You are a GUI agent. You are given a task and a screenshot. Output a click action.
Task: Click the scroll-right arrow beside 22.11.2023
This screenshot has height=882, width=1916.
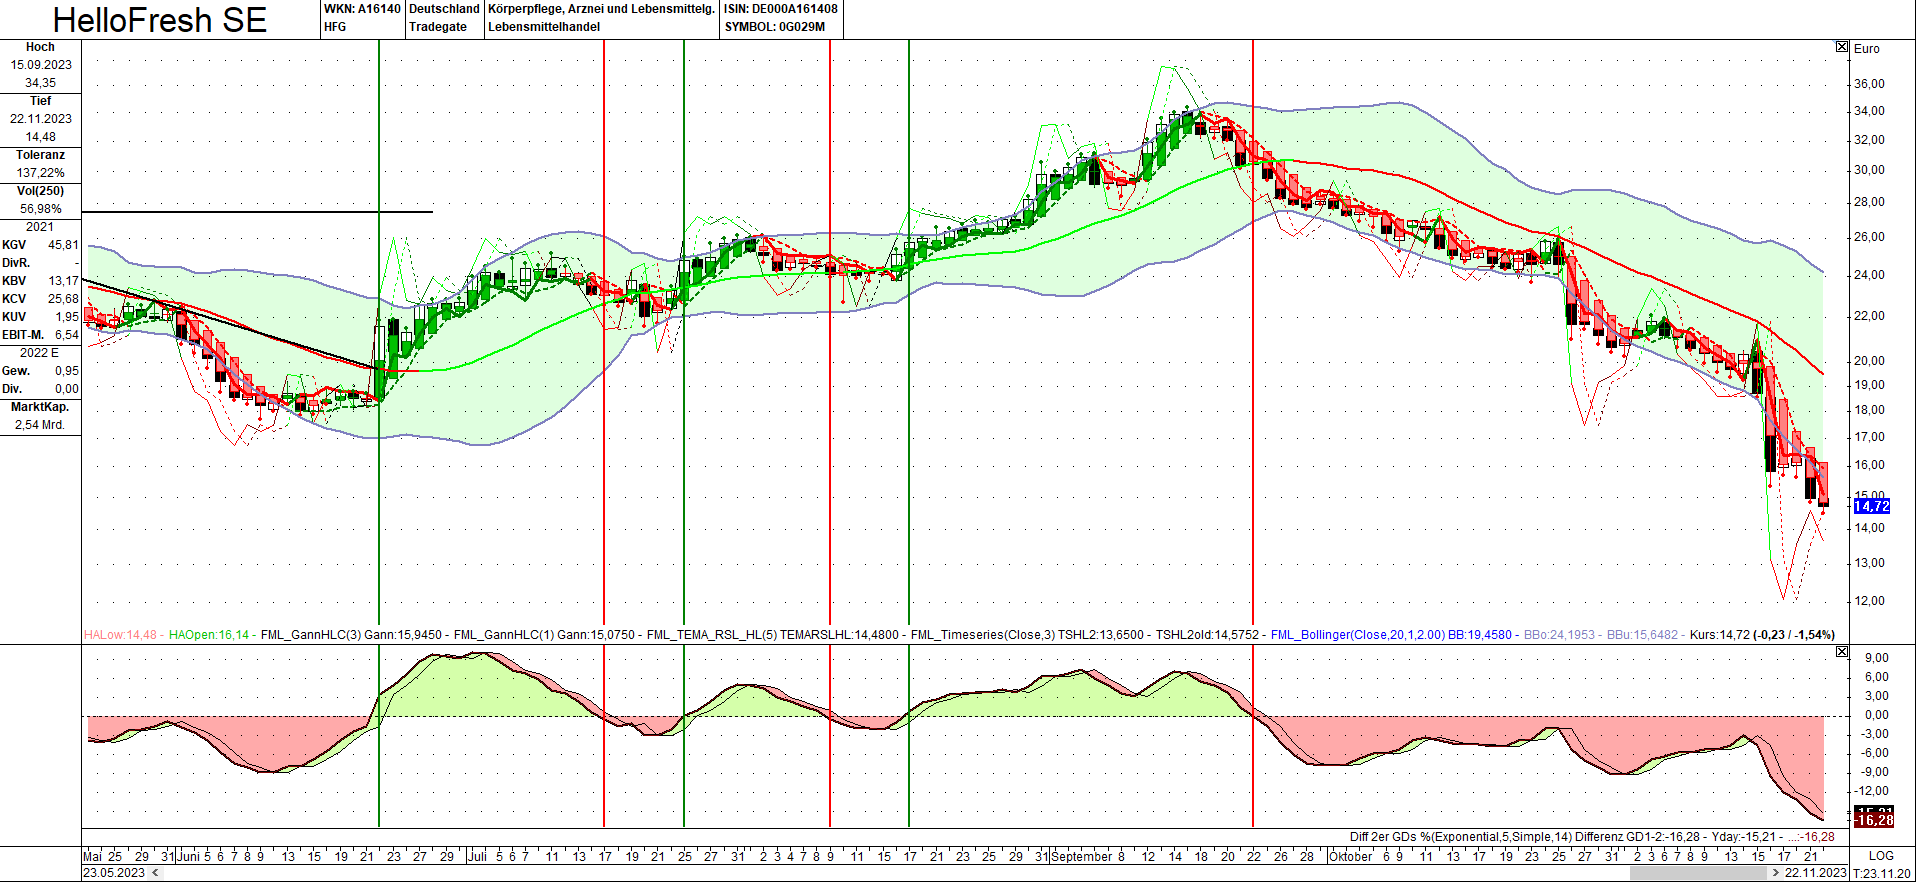1776,873
